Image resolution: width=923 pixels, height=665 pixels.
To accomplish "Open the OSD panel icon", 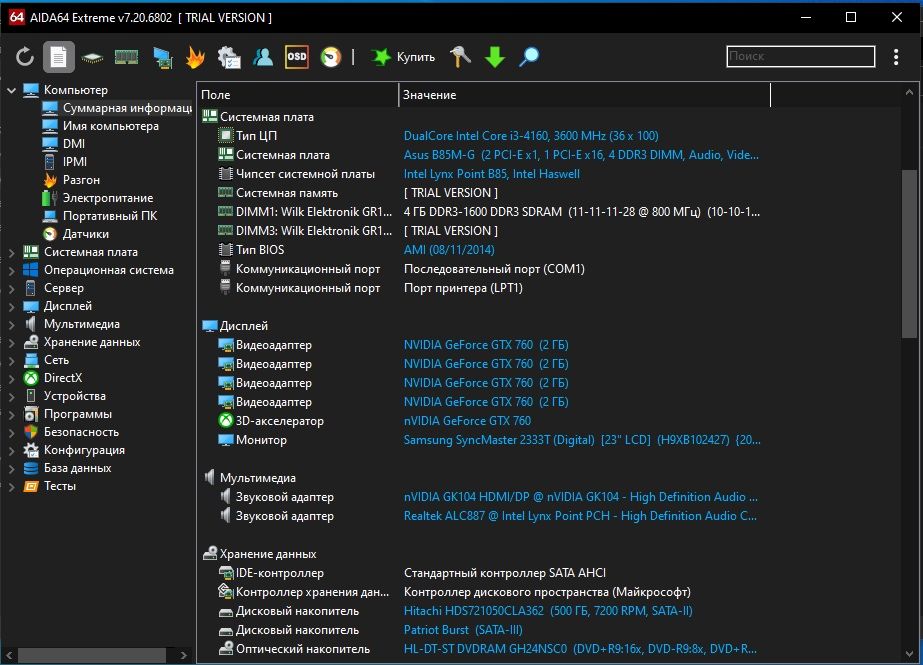I will pos(297,57).
